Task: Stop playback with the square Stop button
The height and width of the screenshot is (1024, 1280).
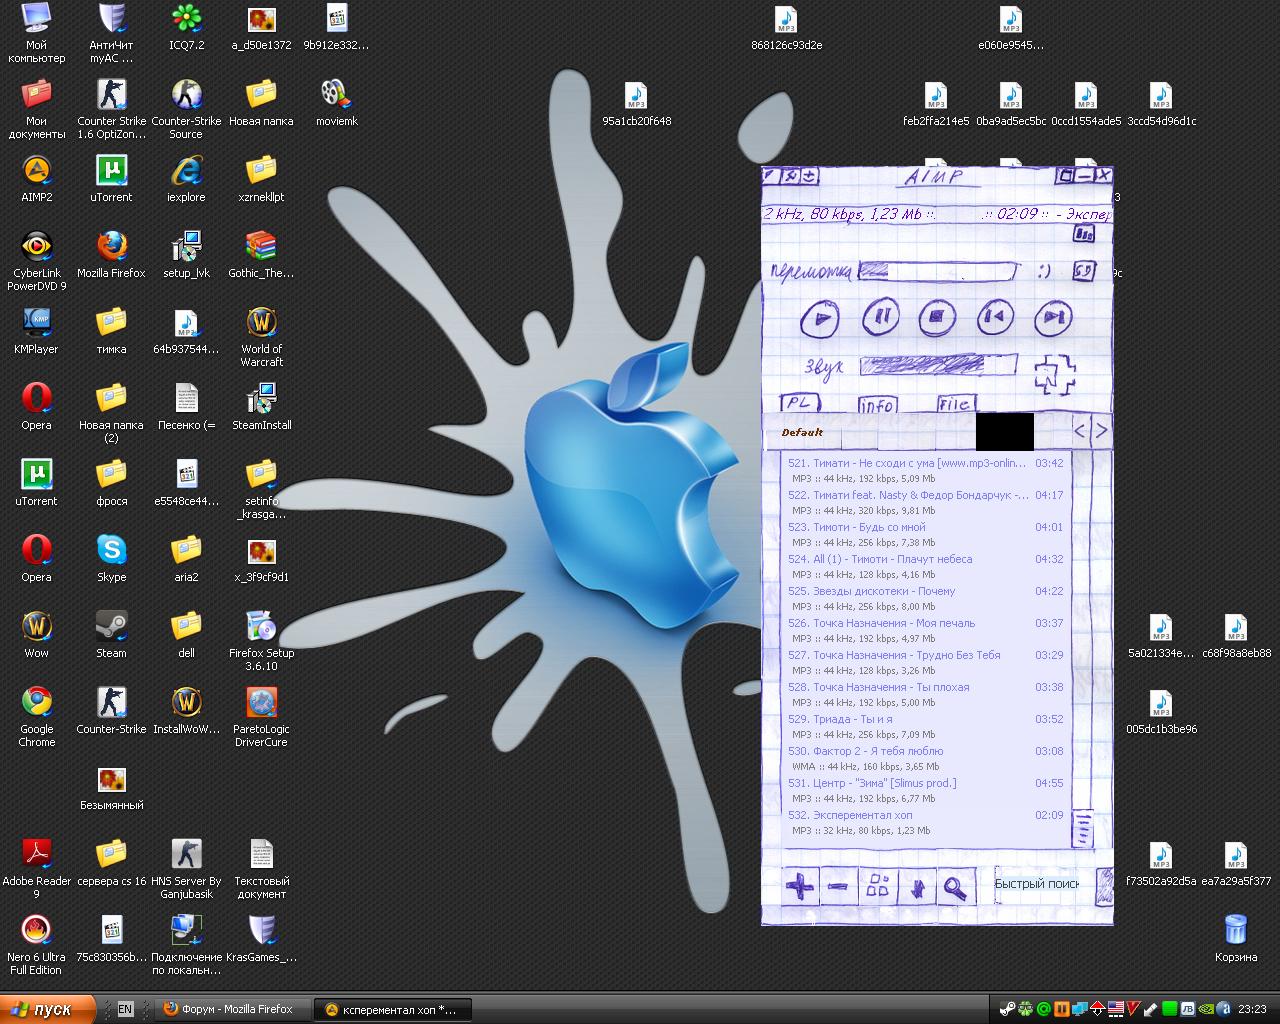Action: click(x=937, y=318)
